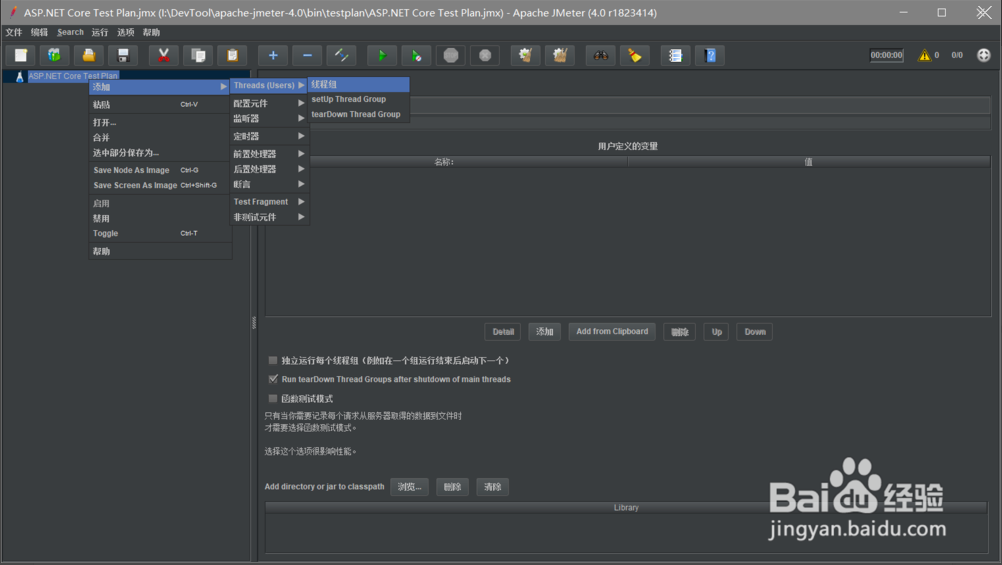Screen dimensions: 1002x565
Task: Click Save Node As Image entry
Action: (159, 170)
